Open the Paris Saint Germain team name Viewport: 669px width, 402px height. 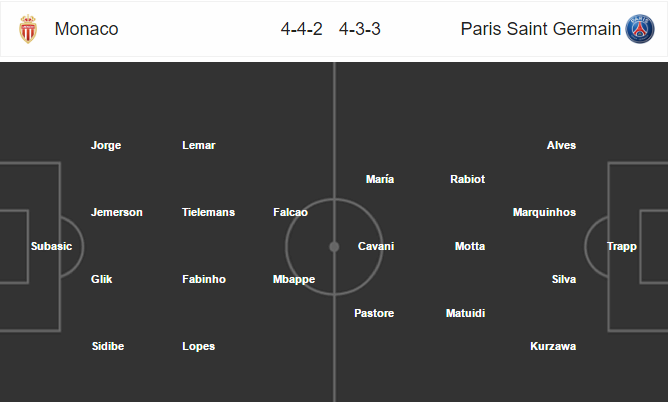tap(541, 29)
